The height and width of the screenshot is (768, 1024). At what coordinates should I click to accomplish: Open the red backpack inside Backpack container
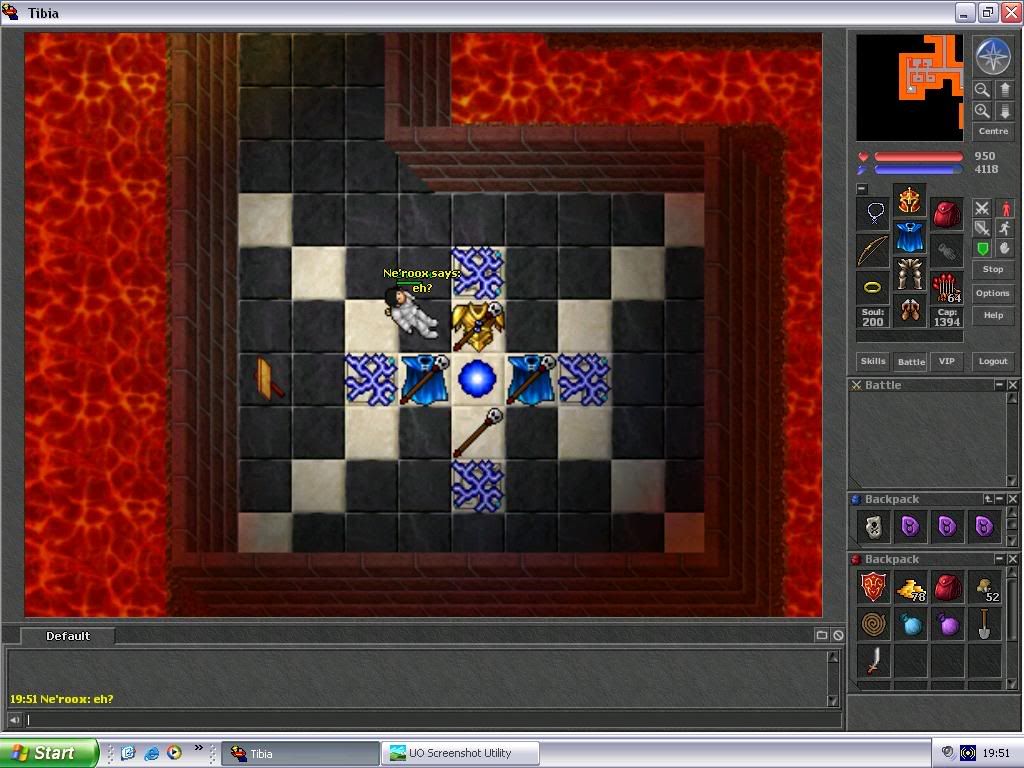coord(948,586)
